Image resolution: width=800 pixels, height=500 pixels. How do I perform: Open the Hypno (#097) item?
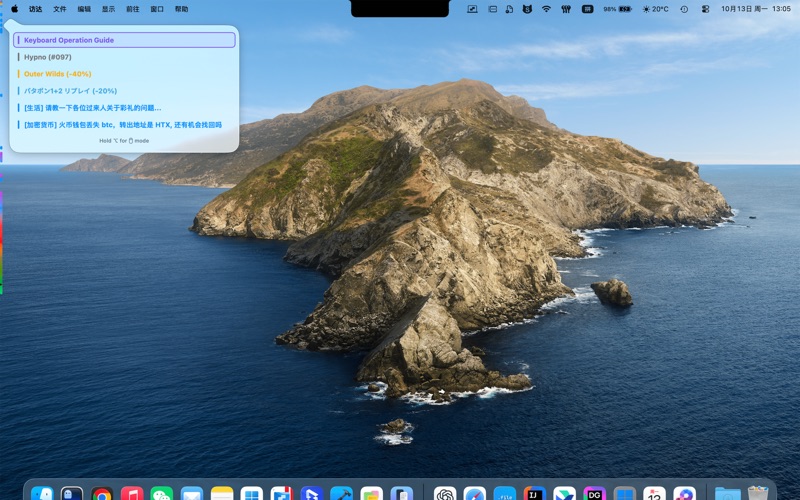tap(48, 57)
